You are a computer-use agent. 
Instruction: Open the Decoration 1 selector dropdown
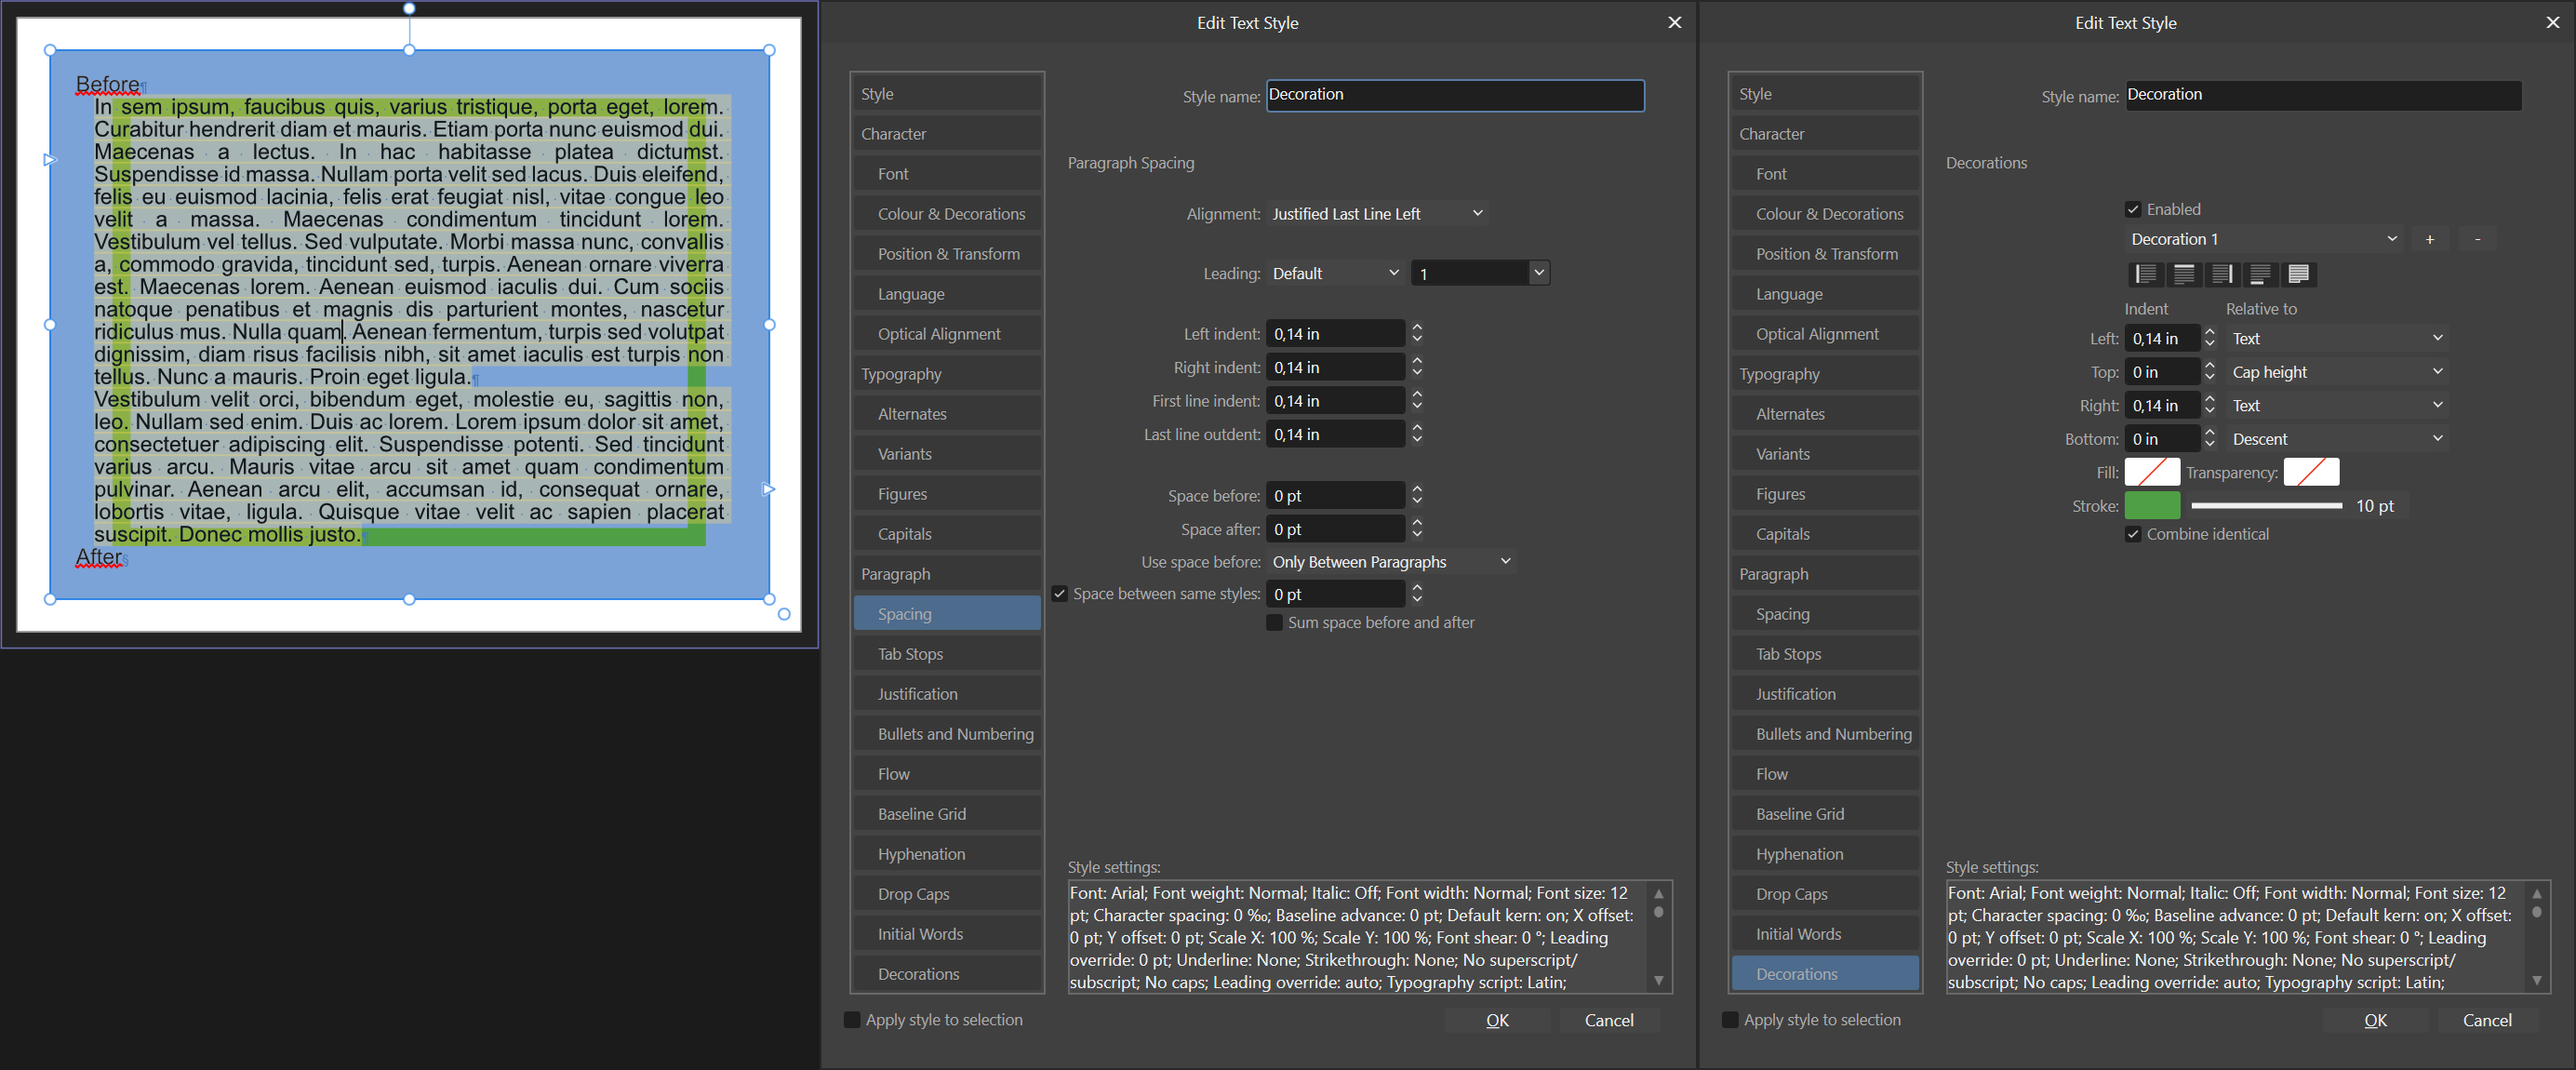pos(2263,239)
